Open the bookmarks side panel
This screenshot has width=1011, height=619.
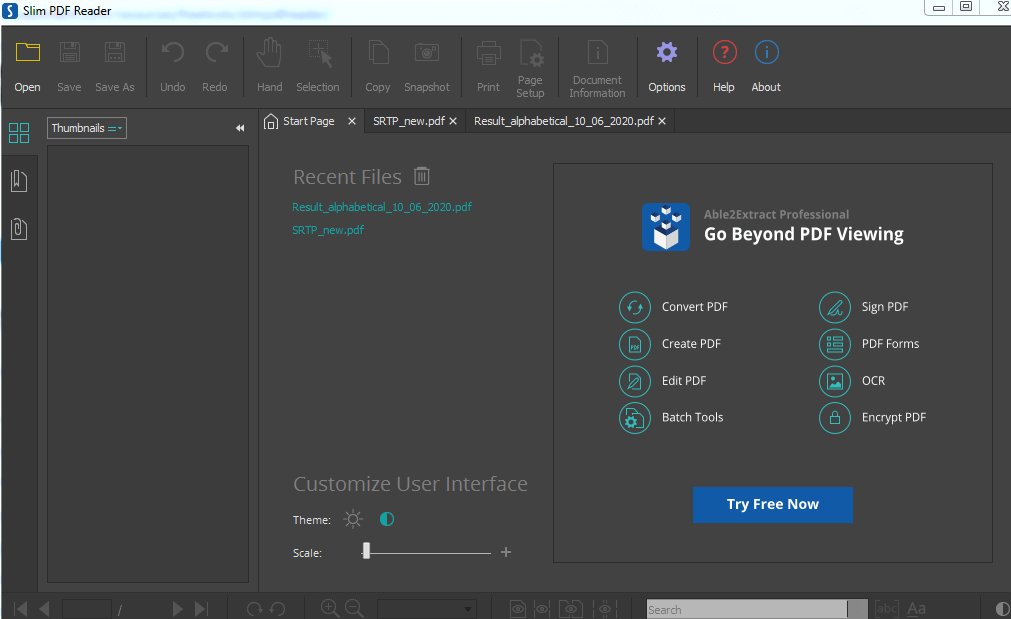(19, 181)
